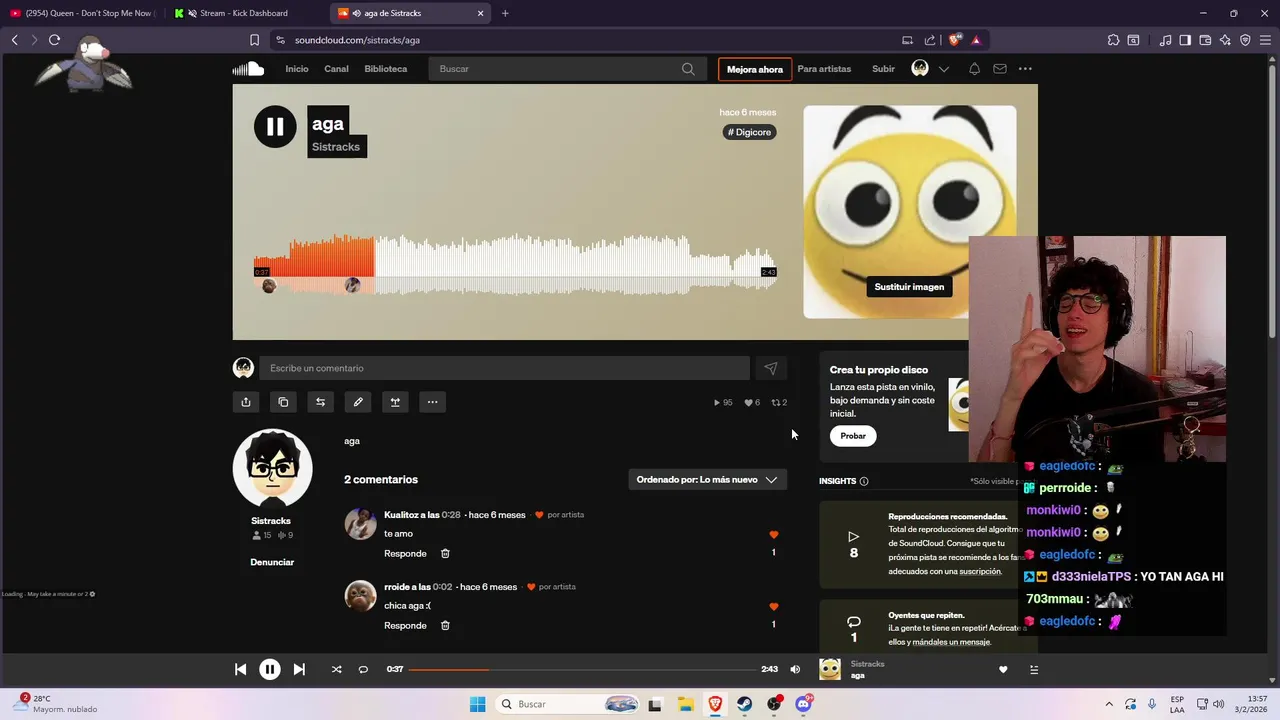The height and width of the screenshot is (720, 1280).
Task: Open 'Ordenado por: Lo más nuevo' dropdown
Action: click(x=707, y=479)
